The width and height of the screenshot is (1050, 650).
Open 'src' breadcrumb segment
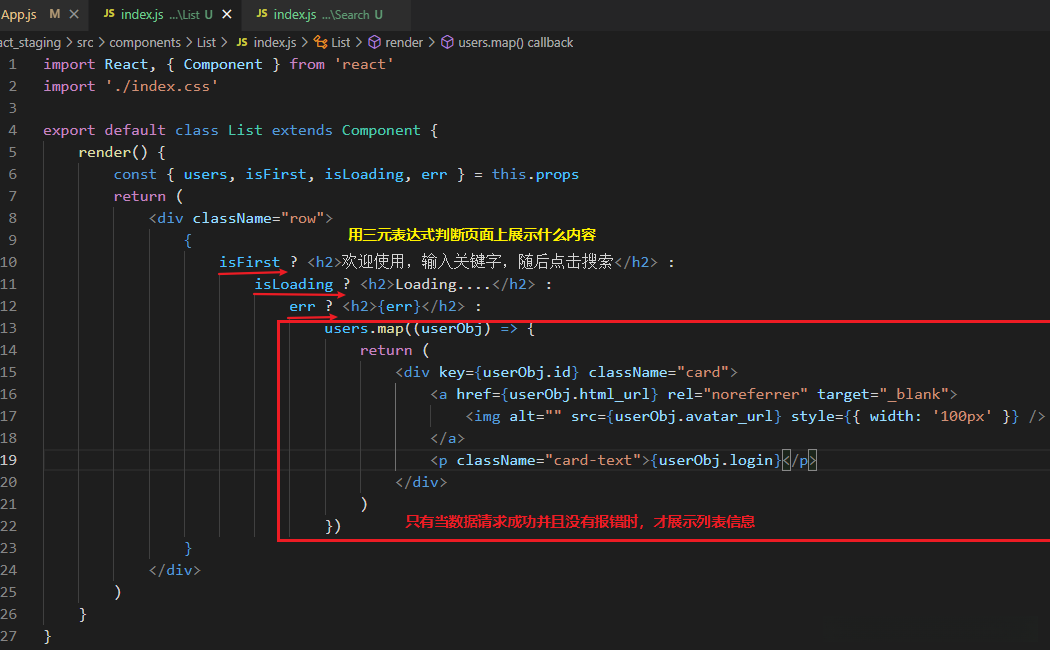[85, 42]
